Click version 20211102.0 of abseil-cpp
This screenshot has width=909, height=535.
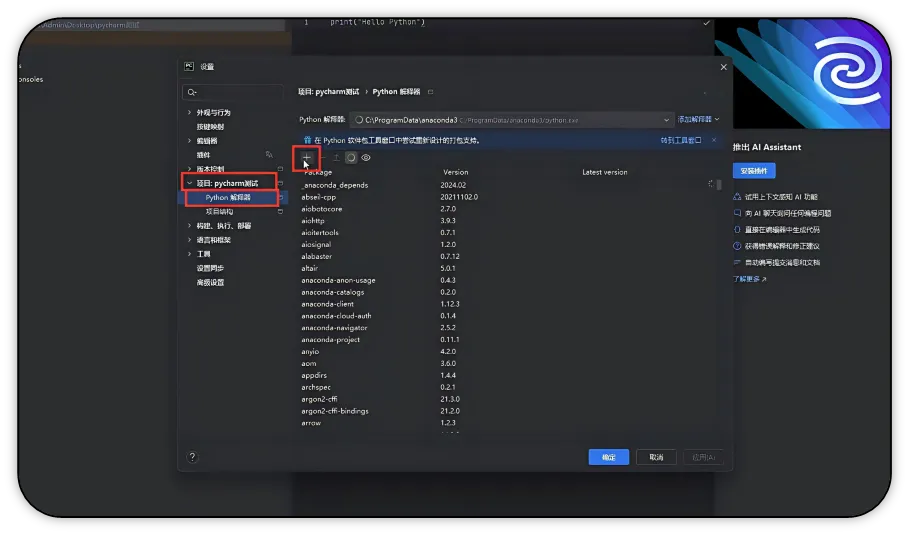click(x=459, y=197)
